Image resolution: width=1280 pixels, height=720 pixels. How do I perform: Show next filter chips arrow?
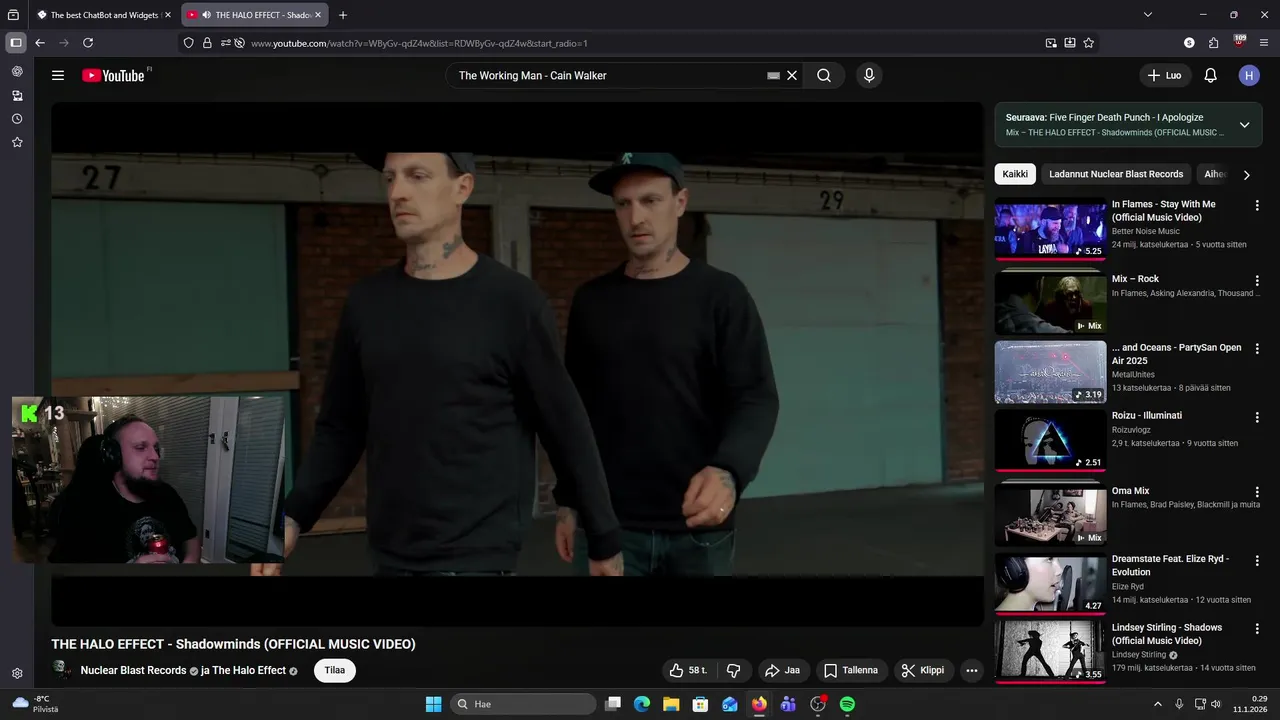click(x=1246, y=175)
